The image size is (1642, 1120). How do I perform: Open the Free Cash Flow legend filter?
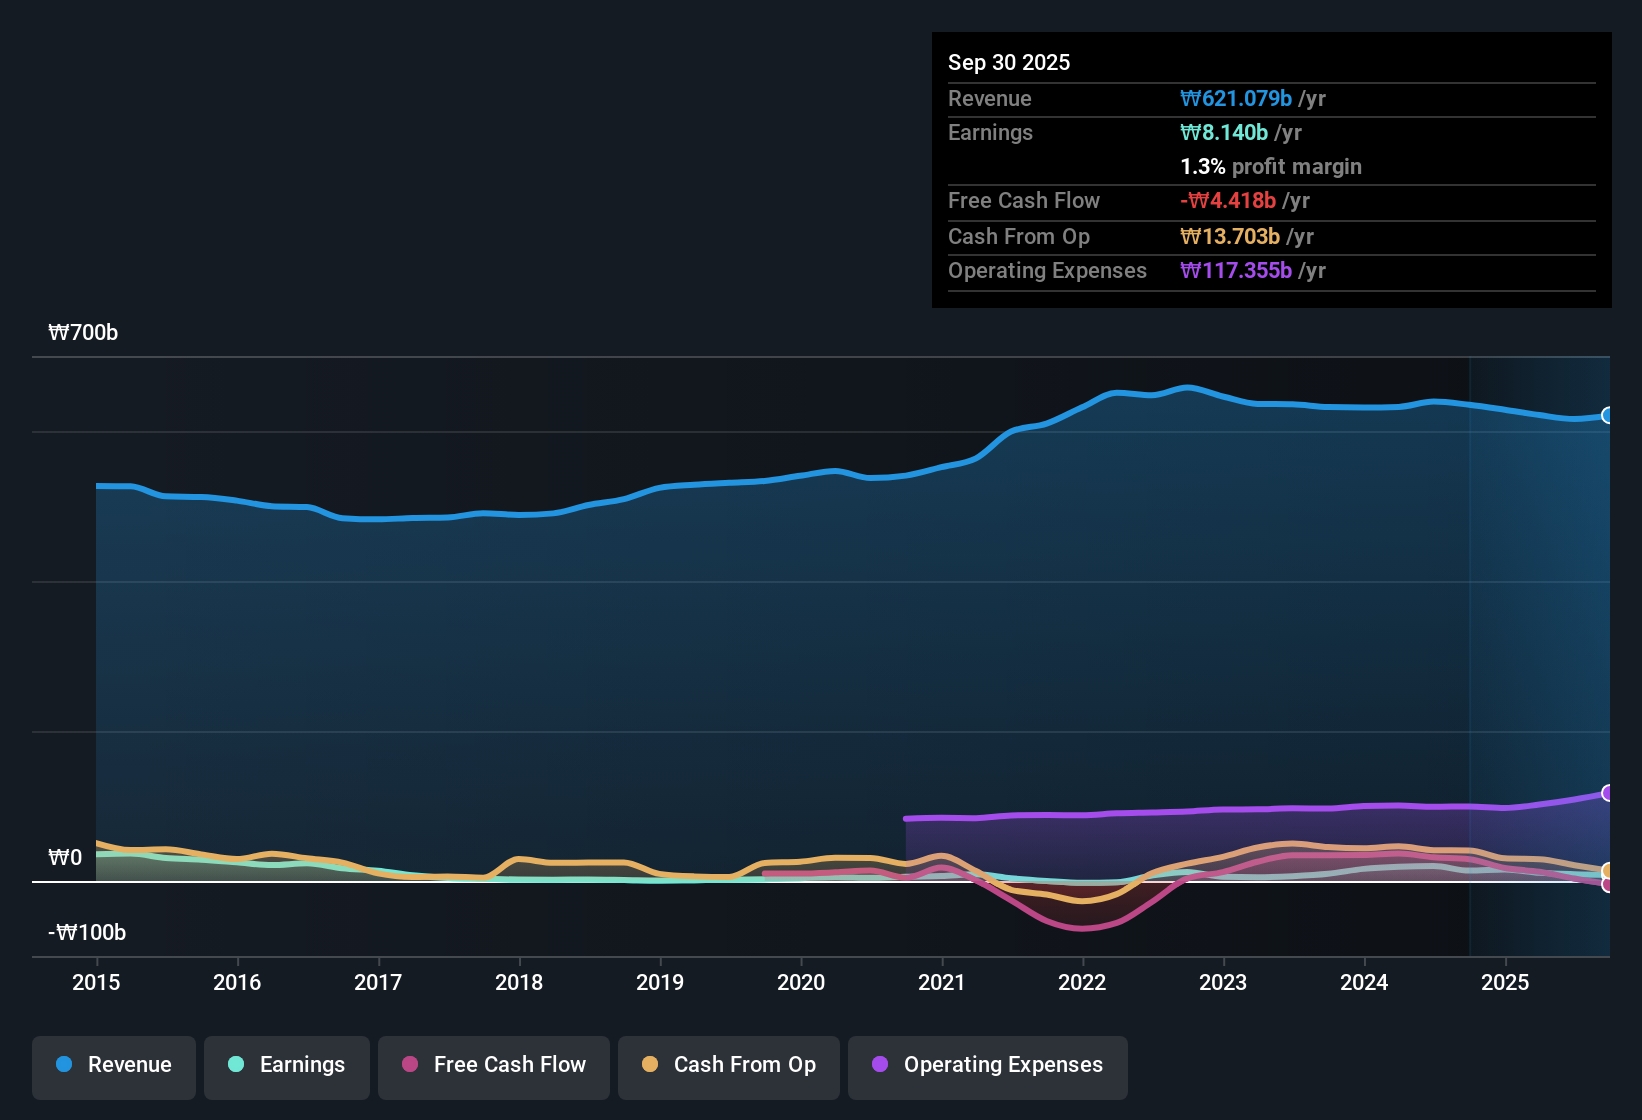[x=493, y=1065]
